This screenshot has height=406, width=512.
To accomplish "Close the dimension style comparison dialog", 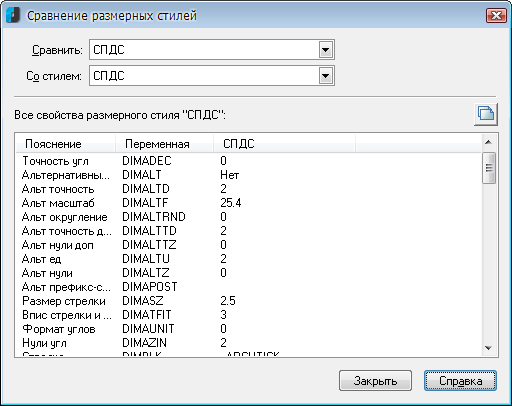I will tap(496, 15).
